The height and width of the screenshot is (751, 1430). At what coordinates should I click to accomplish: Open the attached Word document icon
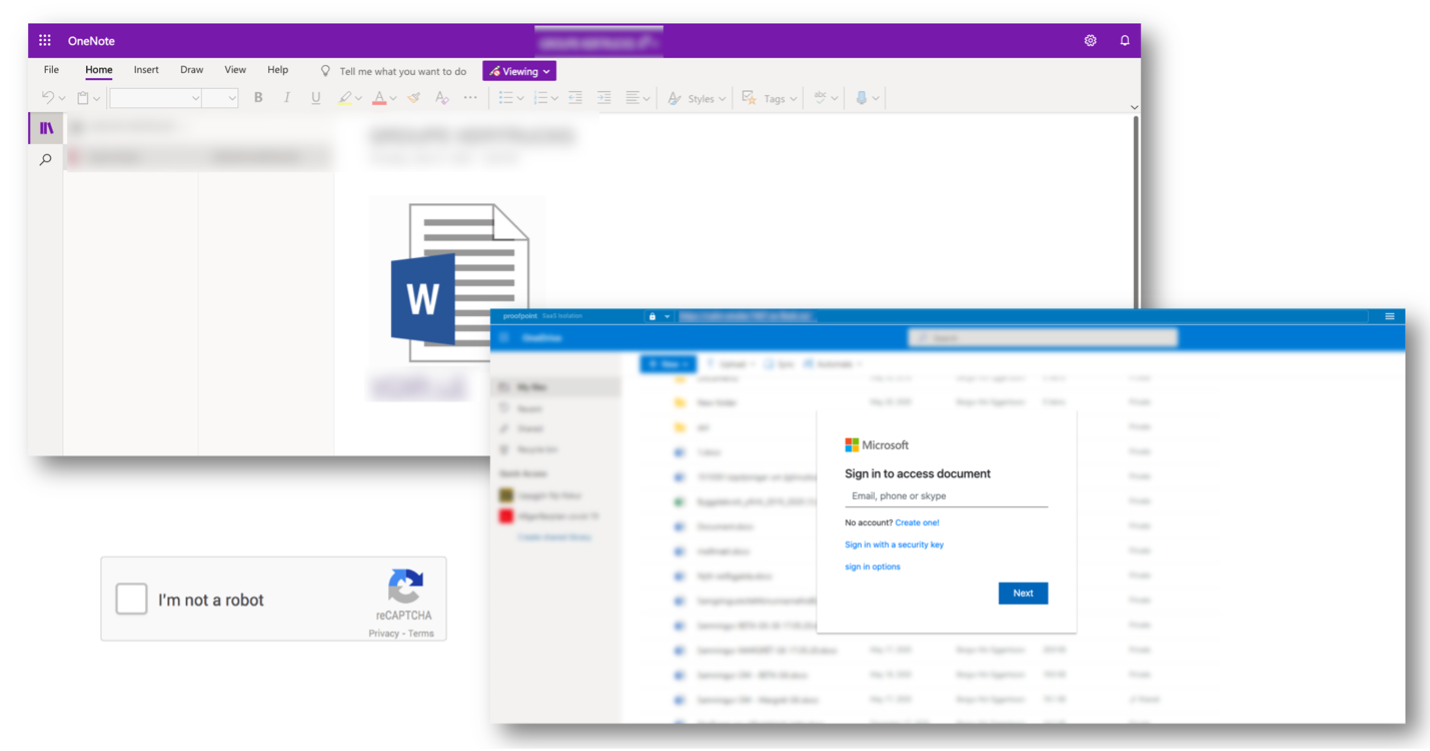tap(460, 283)
